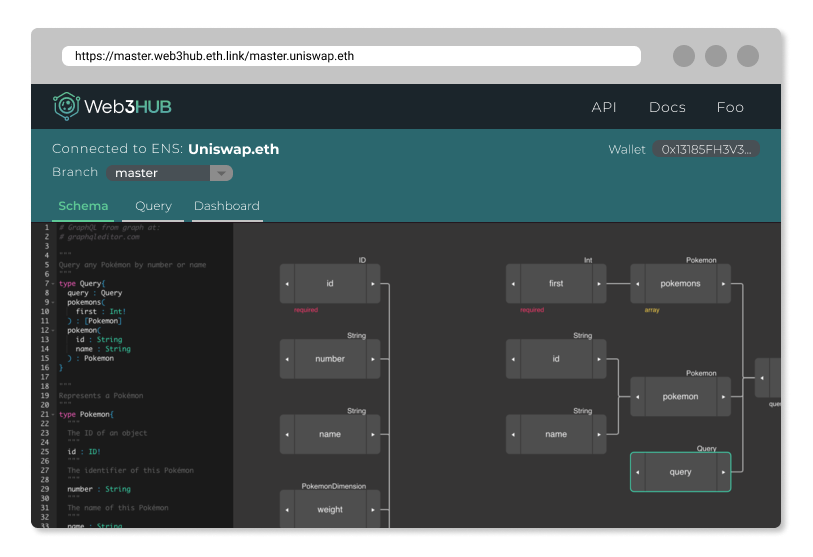Screen dimensions: 813x557
Task: Click right arrow on String id node beside pokemon
Action: click(x=599, y=359)
